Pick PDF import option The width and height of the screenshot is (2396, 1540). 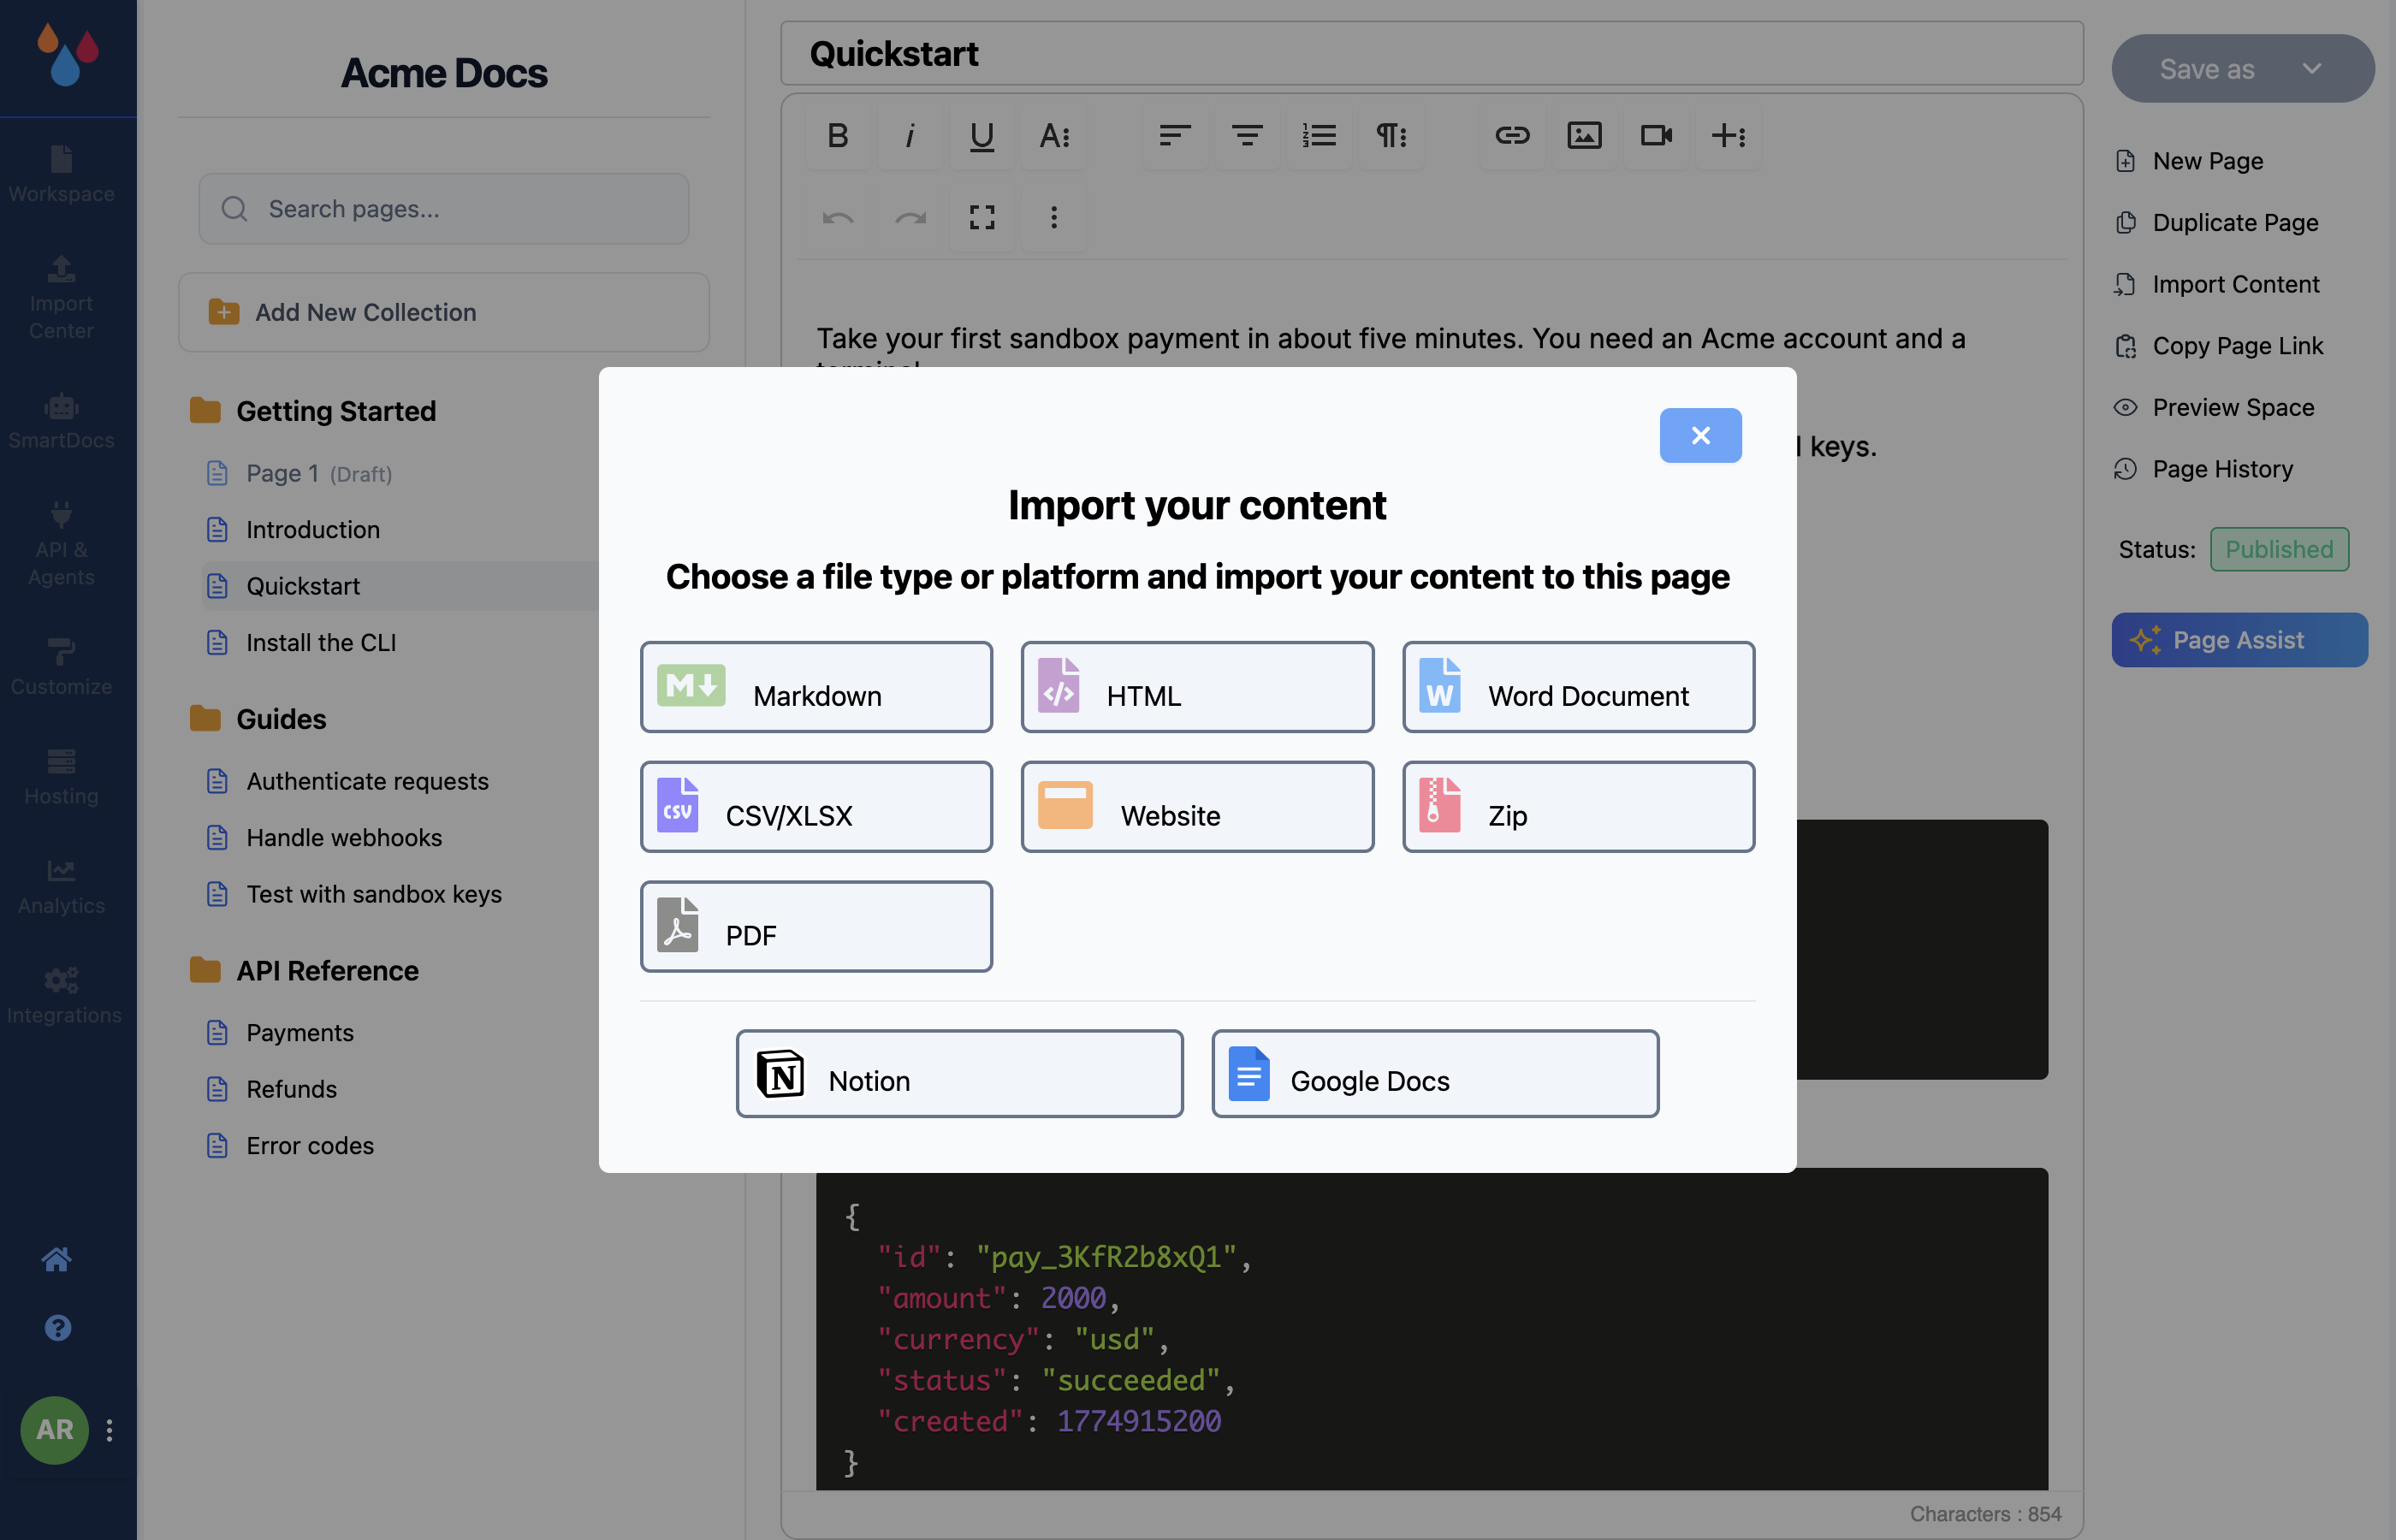coord(816,927)
